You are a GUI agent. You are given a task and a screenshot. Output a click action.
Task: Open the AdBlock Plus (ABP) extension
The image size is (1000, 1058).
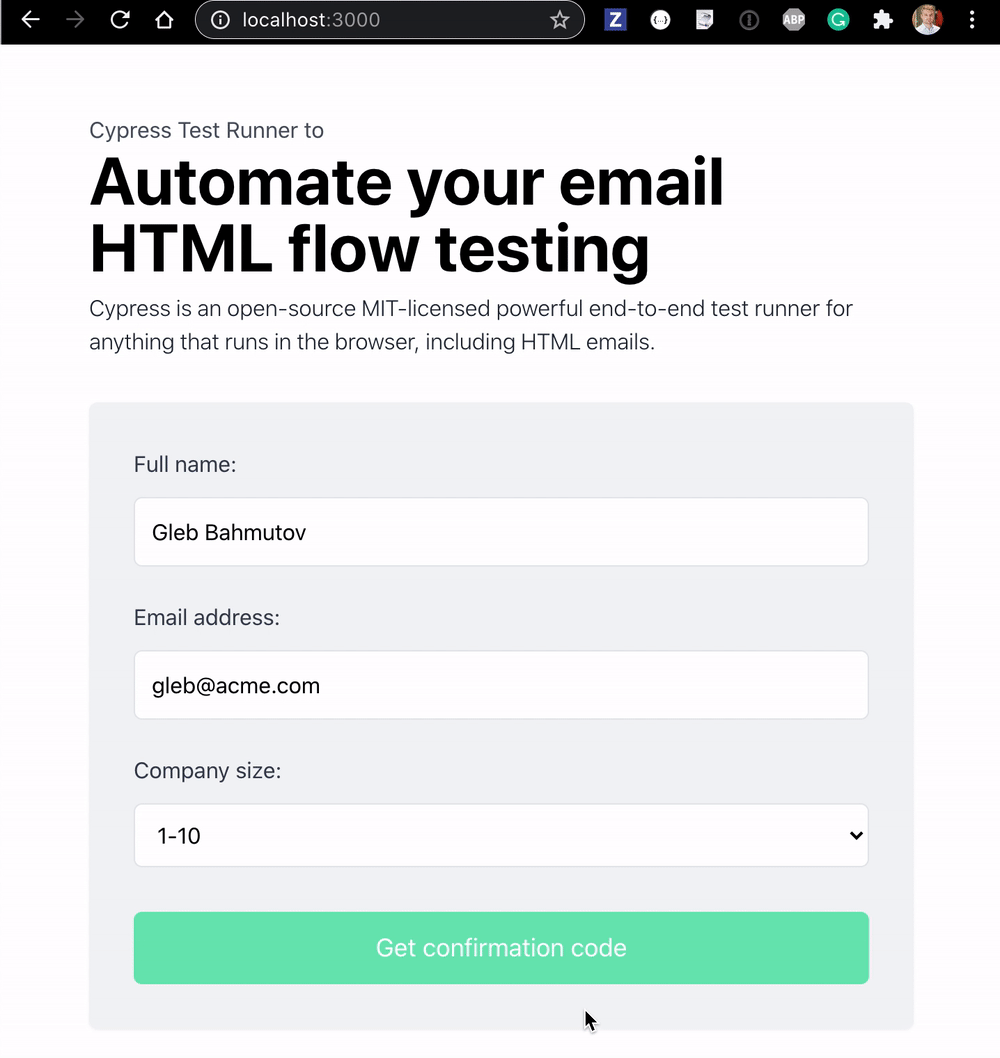click(794, 20)
